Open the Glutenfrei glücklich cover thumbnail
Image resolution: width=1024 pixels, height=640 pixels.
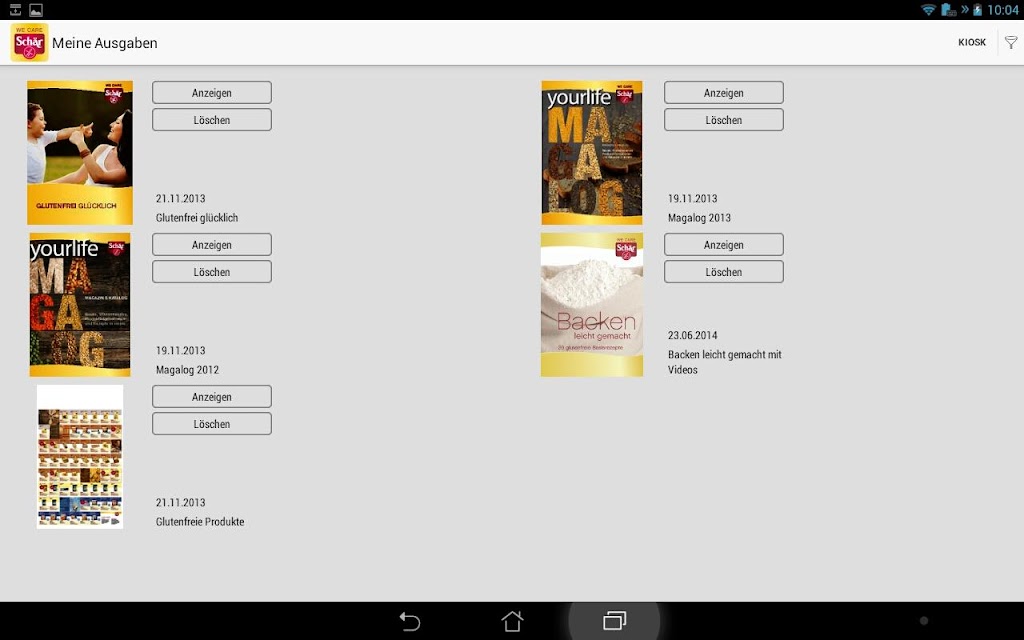tap(80, 153)
